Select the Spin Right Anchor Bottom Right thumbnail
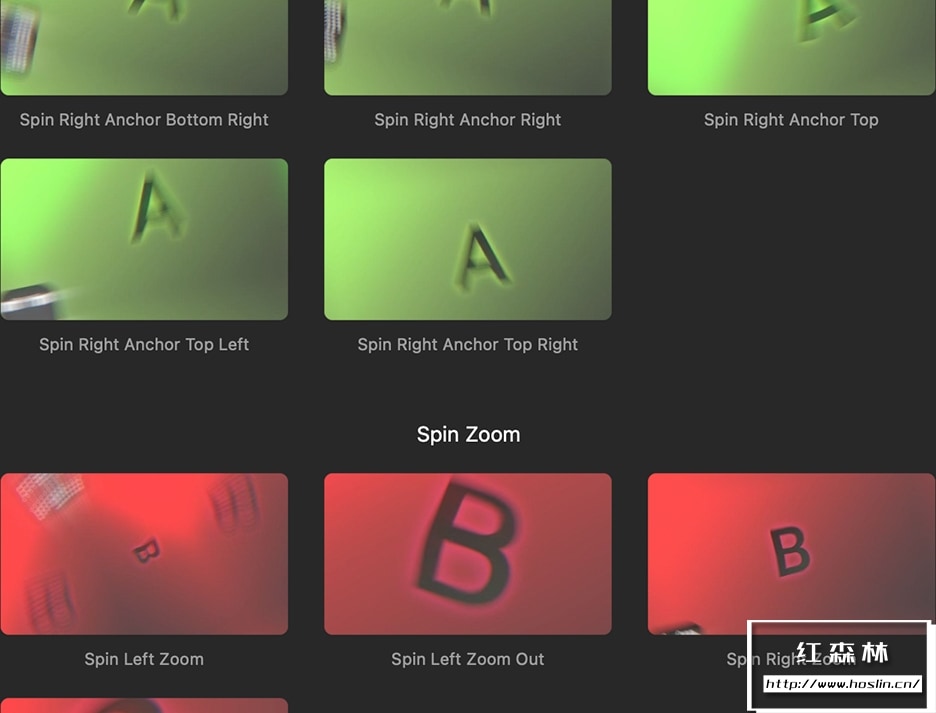 (144, 47)
